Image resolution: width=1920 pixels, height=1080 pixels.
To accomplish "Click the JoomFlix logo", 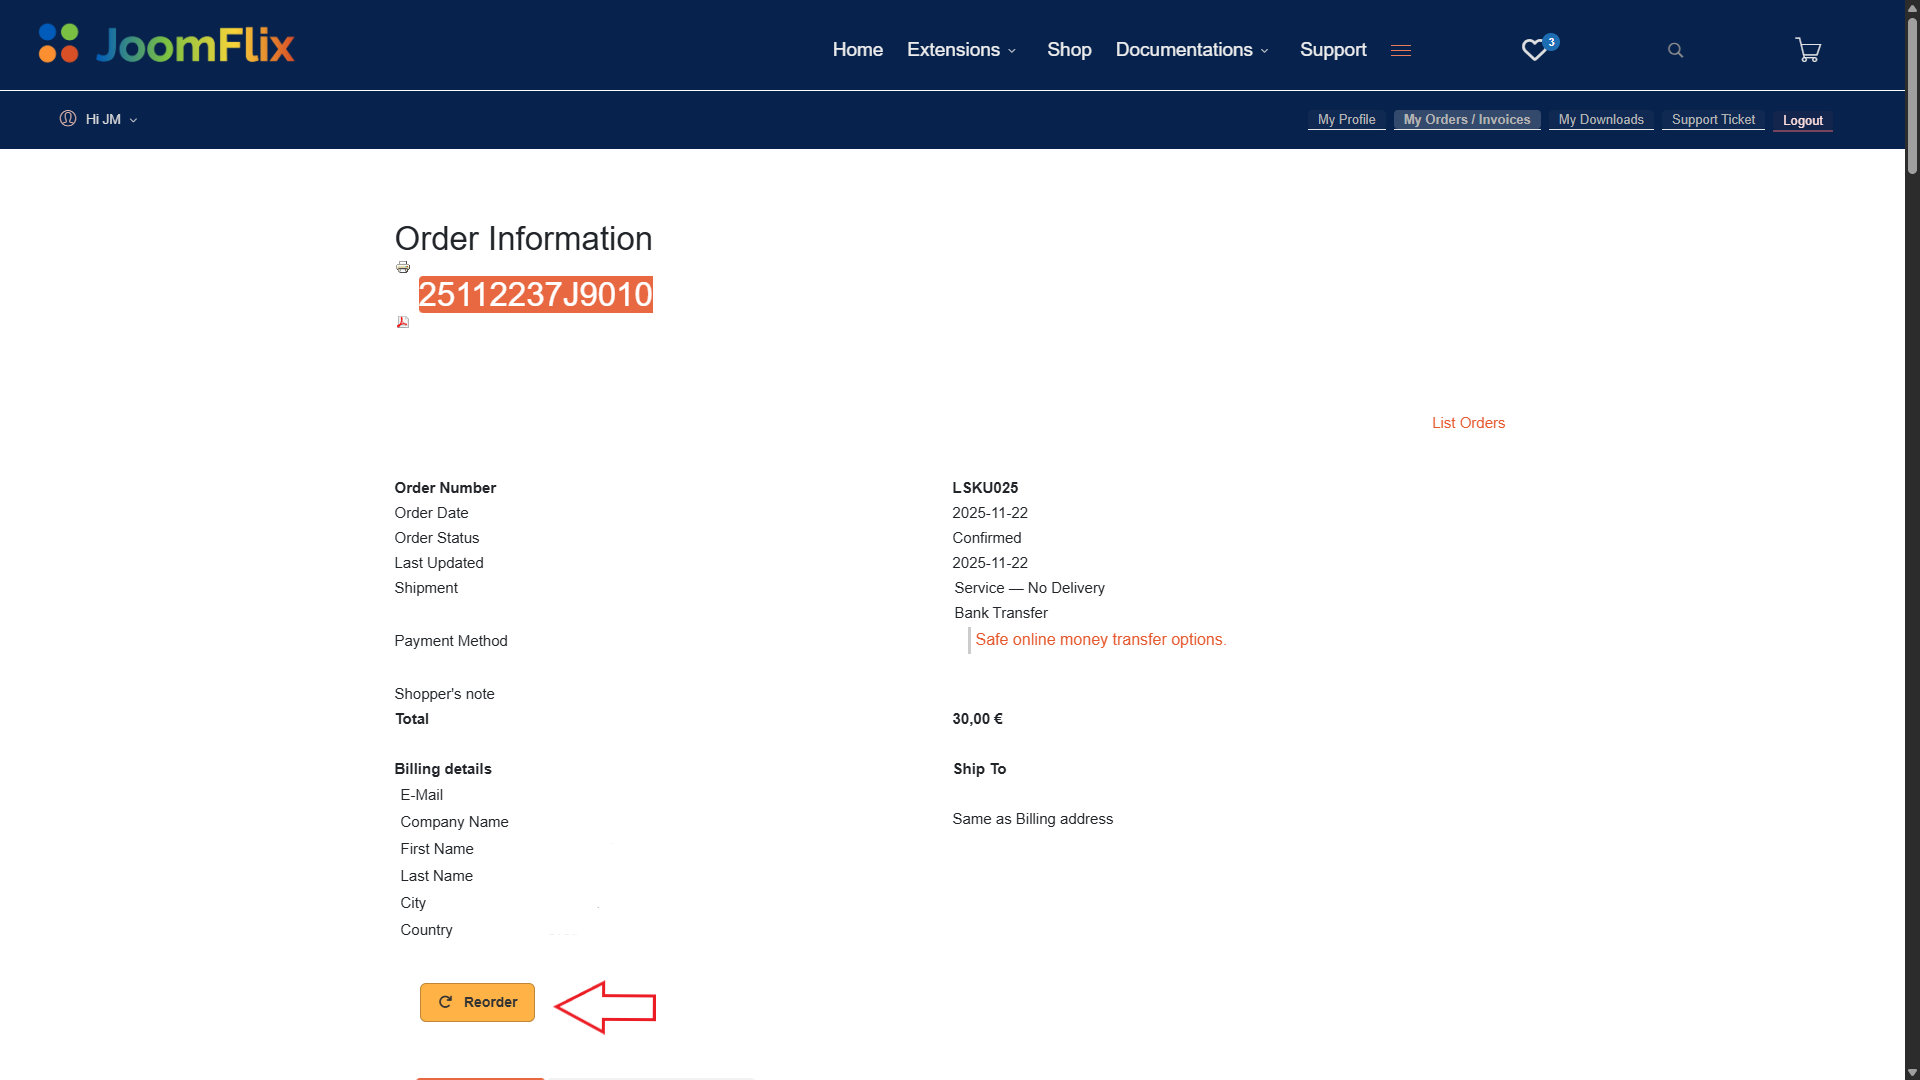I will tap(166, 45).
